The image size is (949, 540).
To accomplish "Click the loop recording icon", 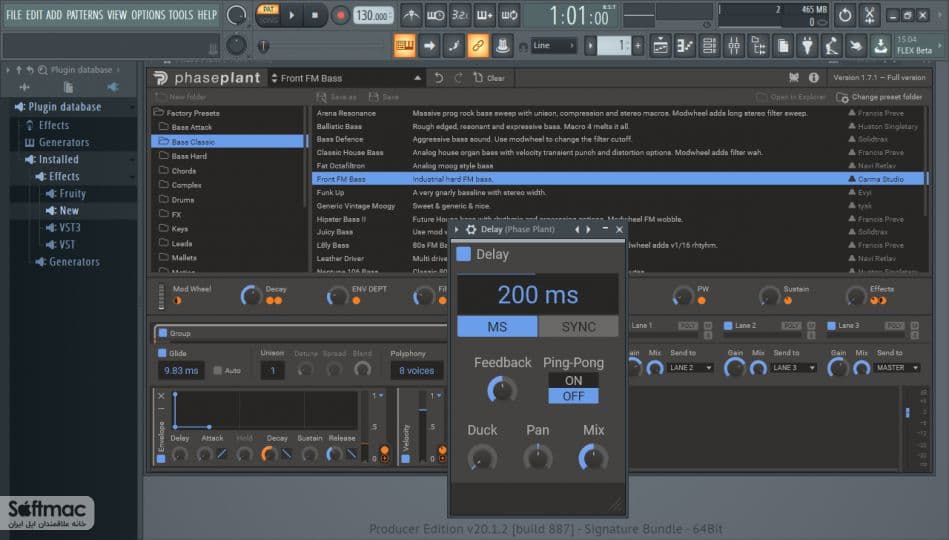I will tap(509, 15).
